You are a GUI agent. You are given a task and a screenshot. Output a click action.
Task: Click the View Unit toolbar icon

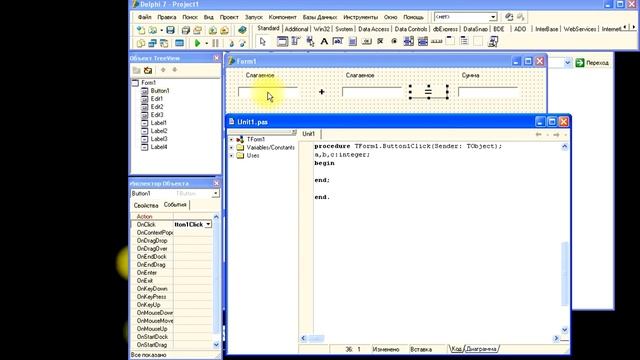pyautogui.click(x=140, y=43)
